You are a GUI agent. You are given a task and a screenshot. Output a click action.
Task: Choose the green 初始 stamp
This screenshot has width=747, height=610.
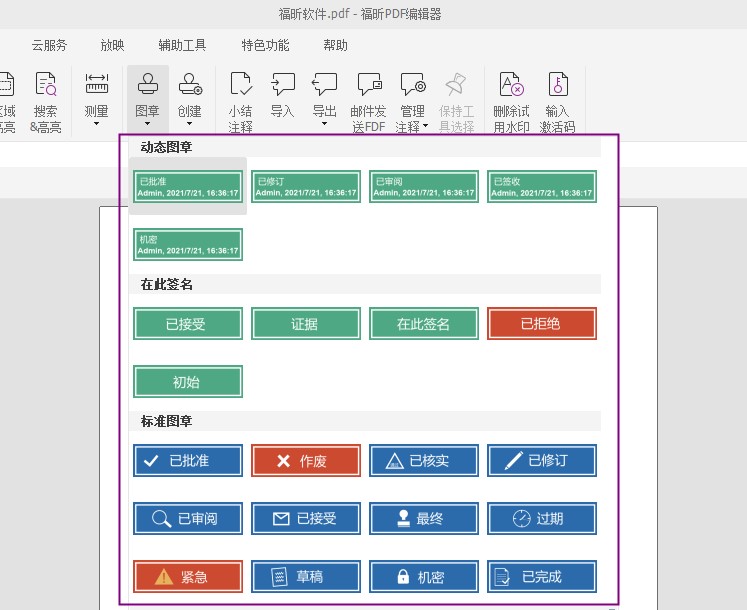point(188,382)
